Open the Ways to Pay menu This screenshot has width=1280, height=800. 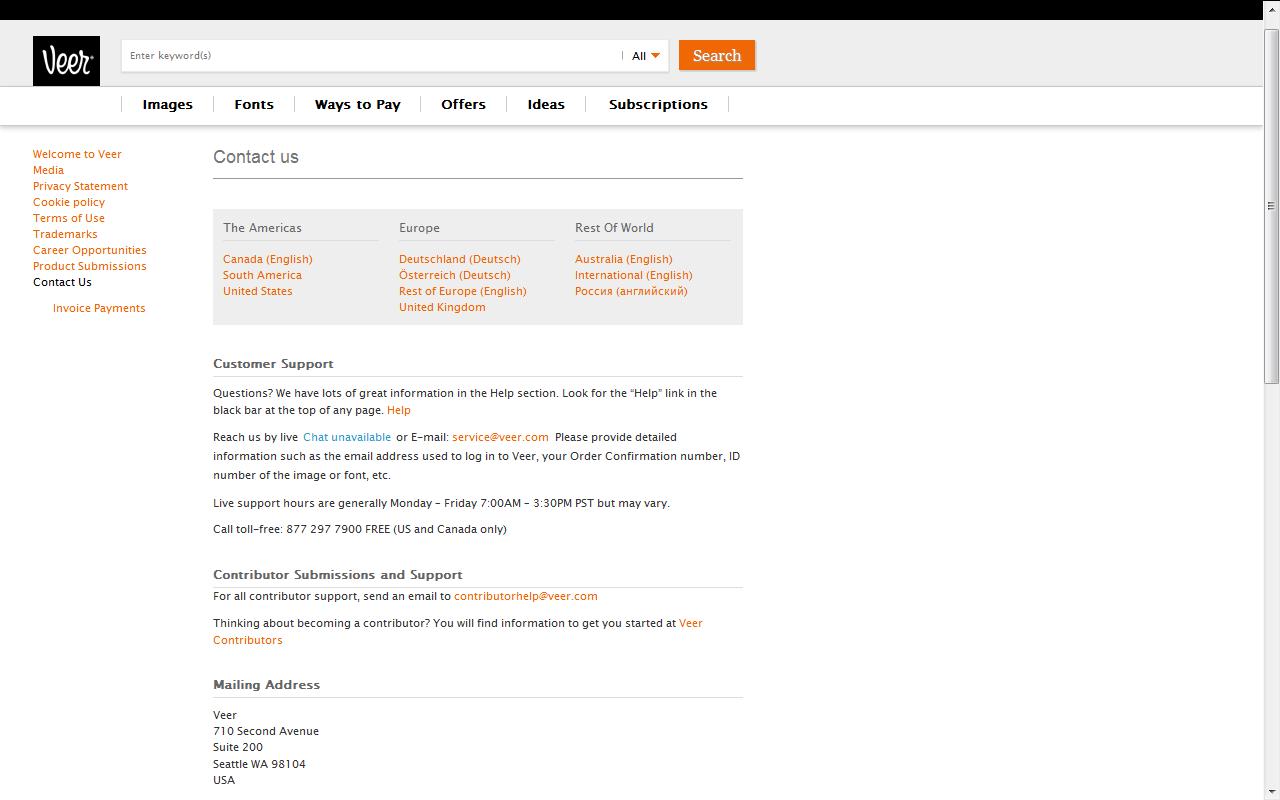point(357,104)
